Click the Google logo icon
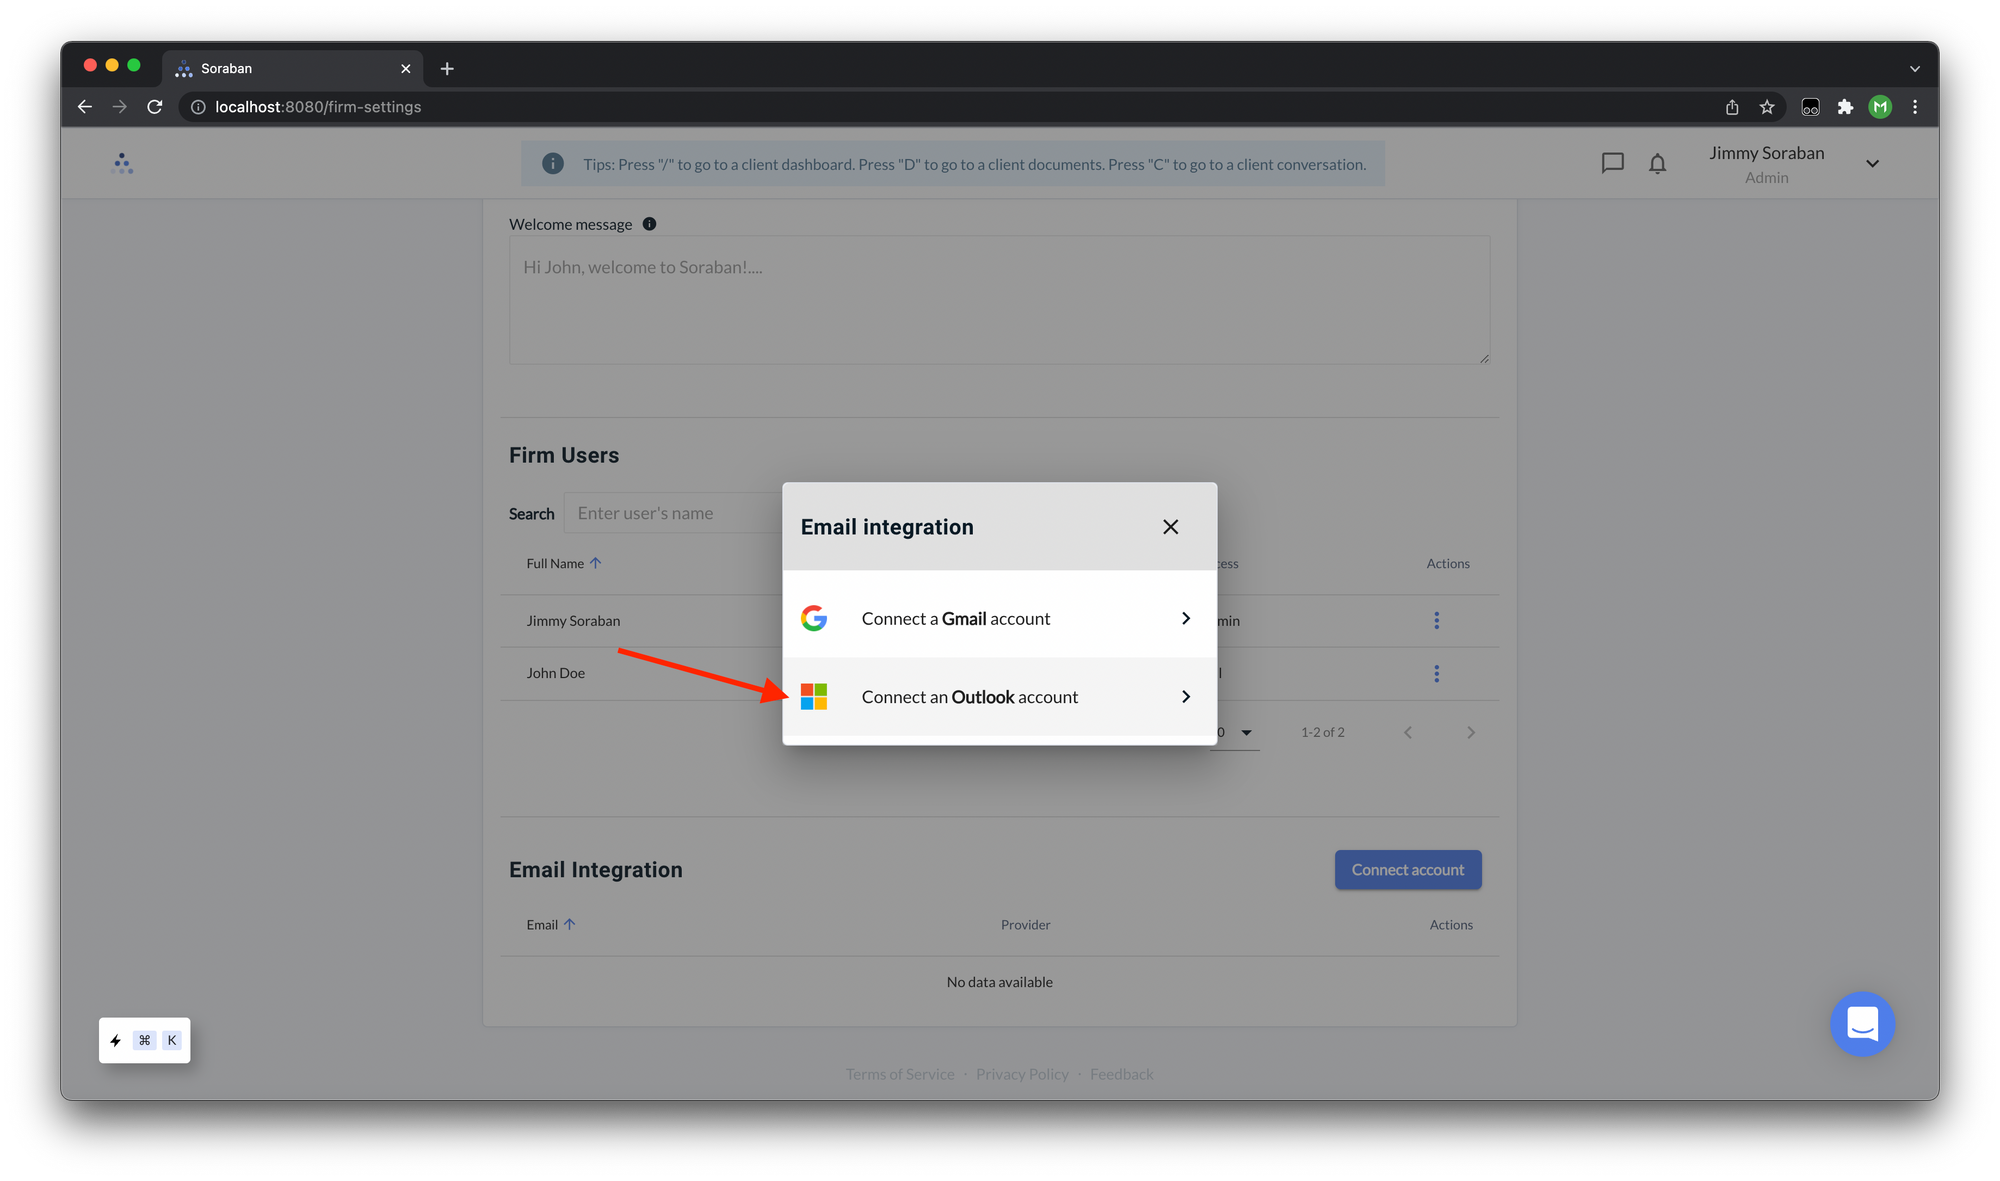 [x=814, y=619]
